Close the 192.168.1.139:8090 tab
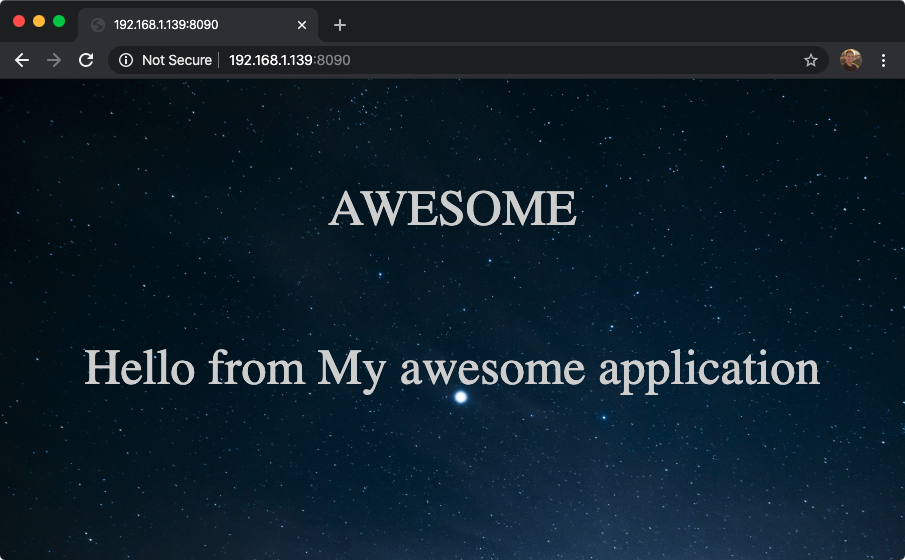 tap(302, 25)
